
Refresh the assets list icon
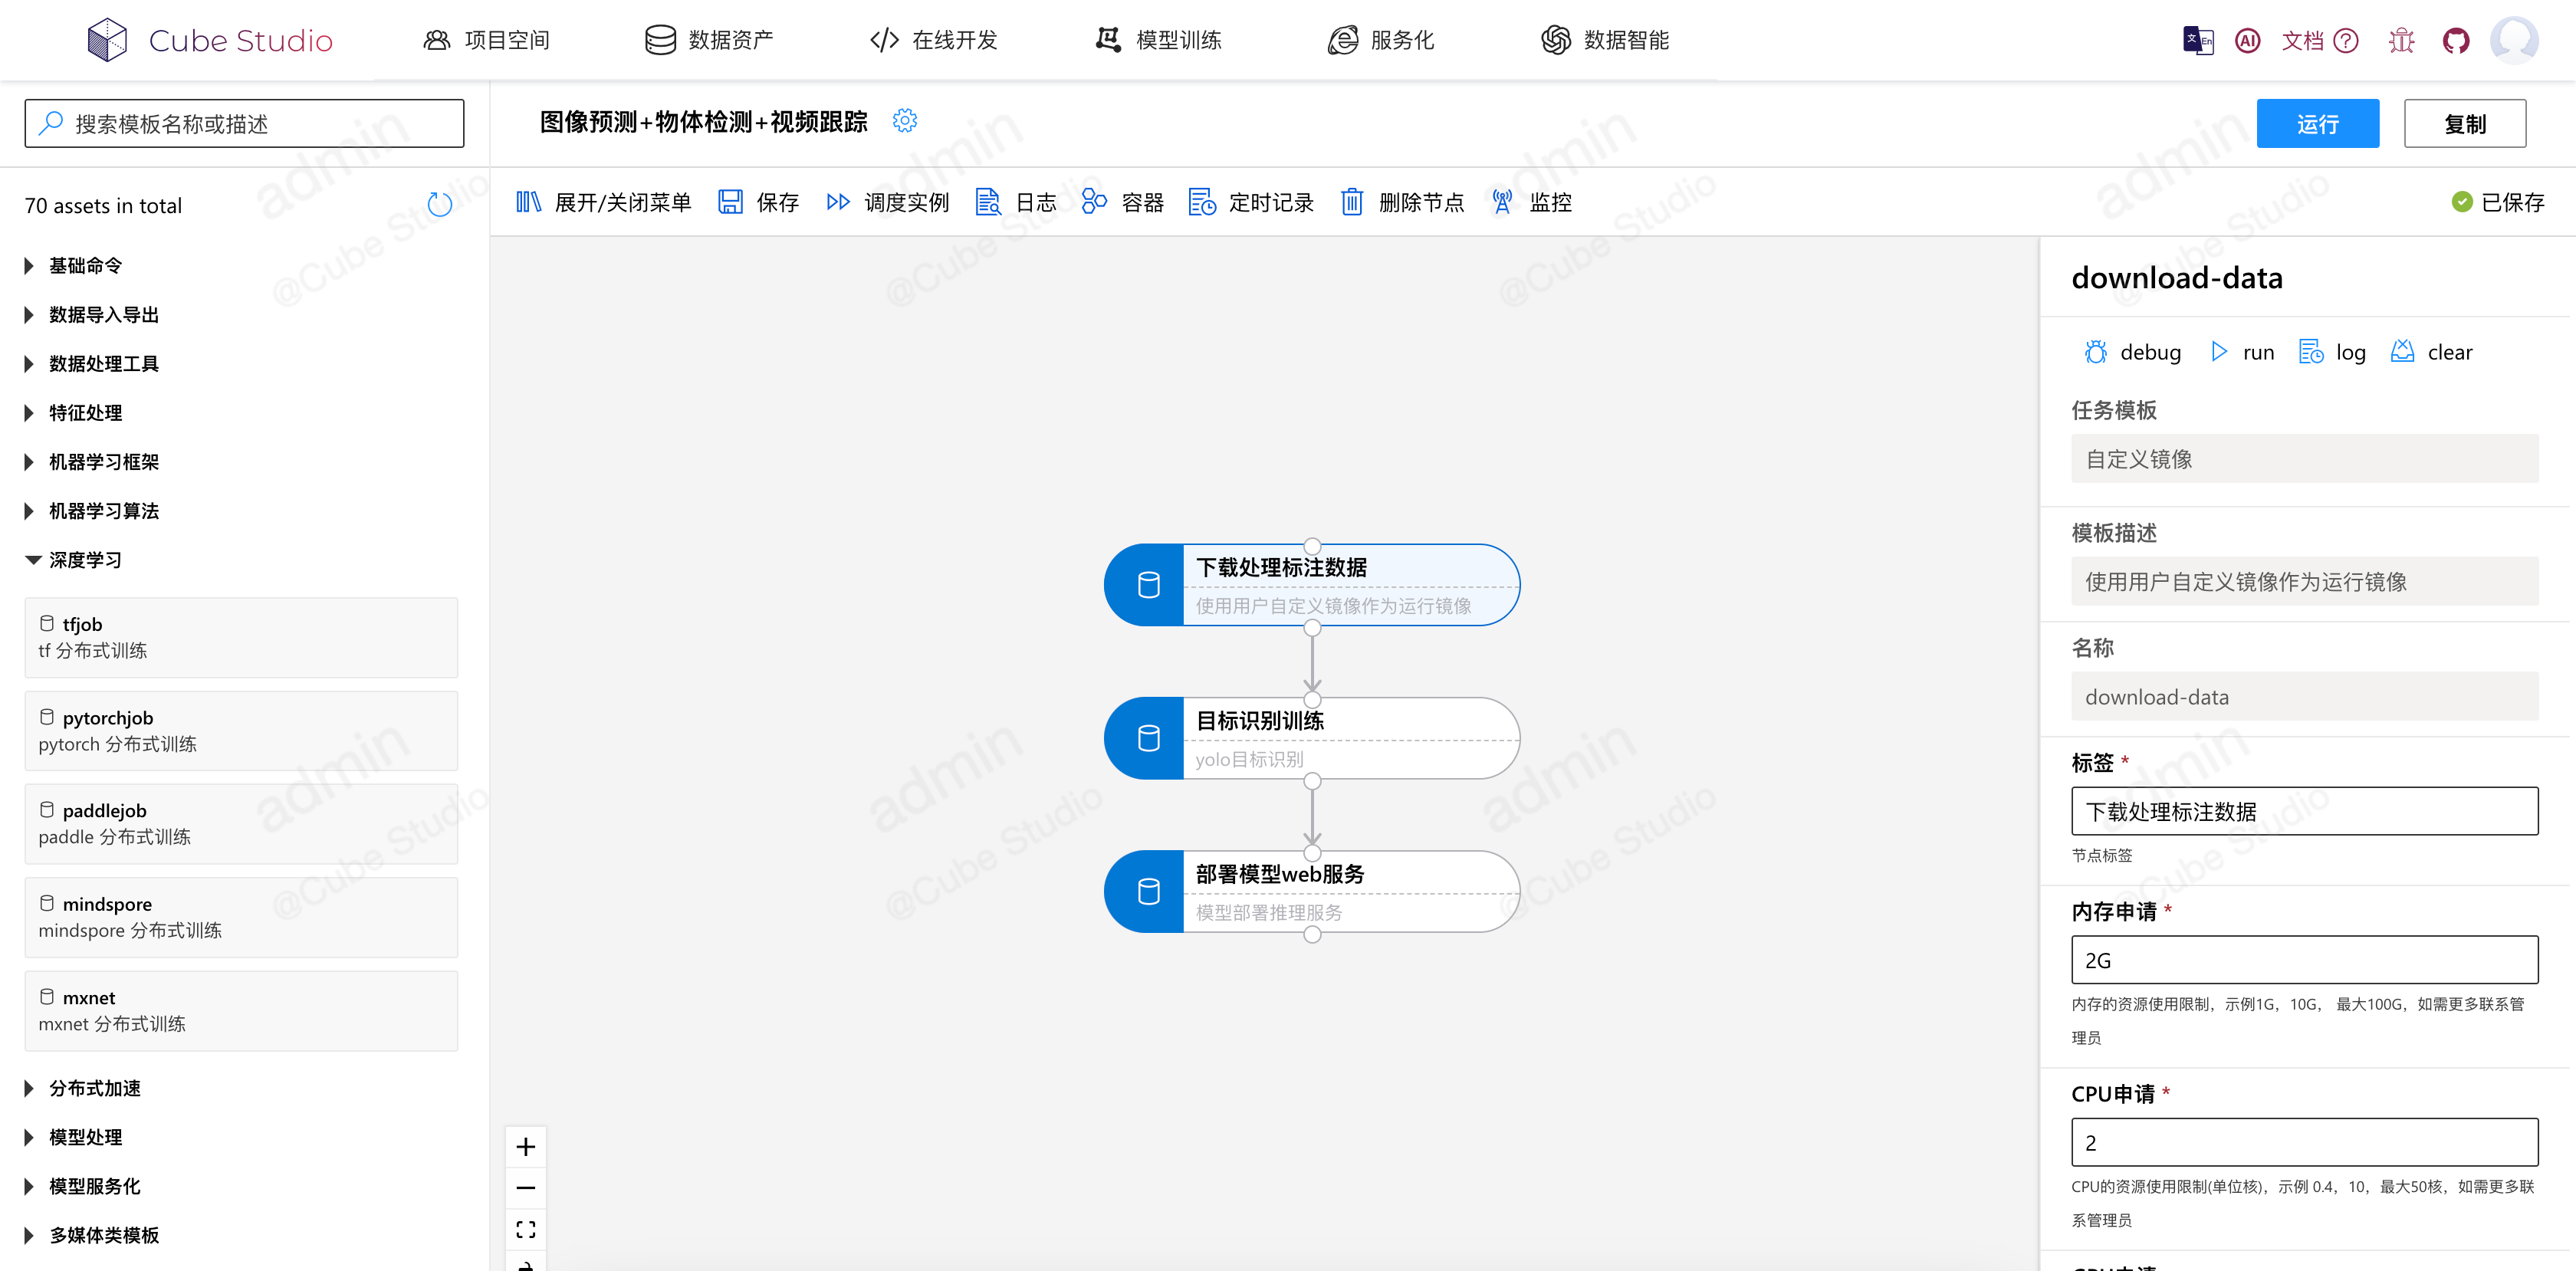[x=439, y=204]
